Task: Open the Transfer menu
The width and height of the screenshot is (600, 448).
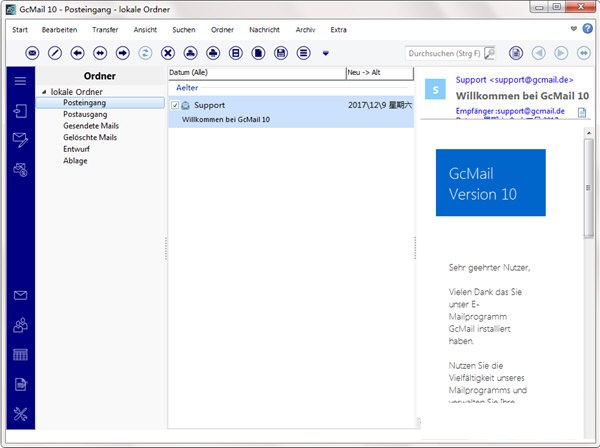Action: 105,30
